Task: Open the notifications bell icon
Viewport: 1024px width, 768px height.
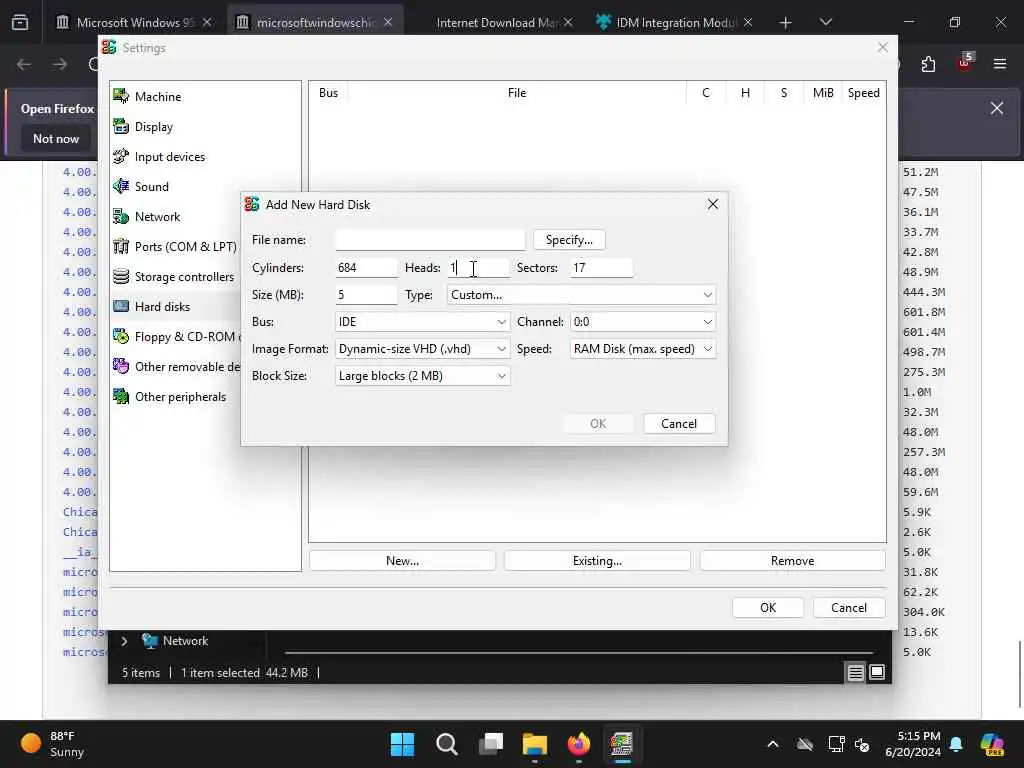Action: pyautogui.click(x=956, y=744)
